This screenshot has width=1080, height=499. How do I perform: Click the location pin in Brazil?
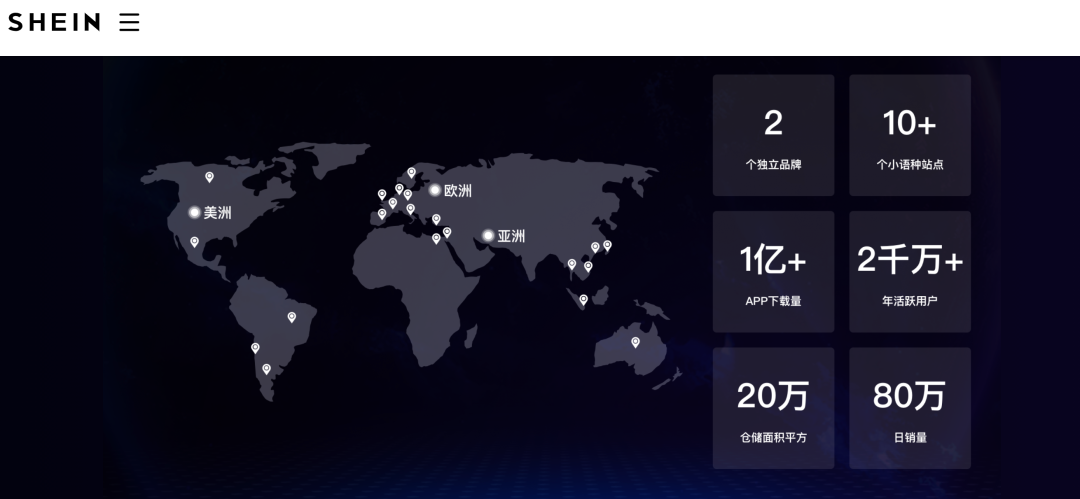click(291, 317)
